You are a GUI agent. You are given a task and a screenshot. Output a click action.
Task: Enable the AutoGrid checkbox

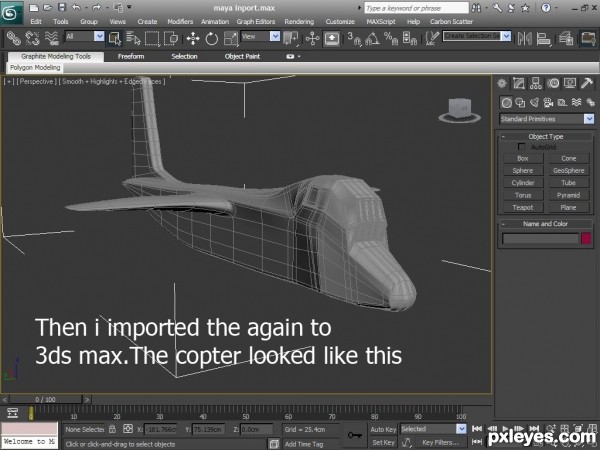pos(521,147)
